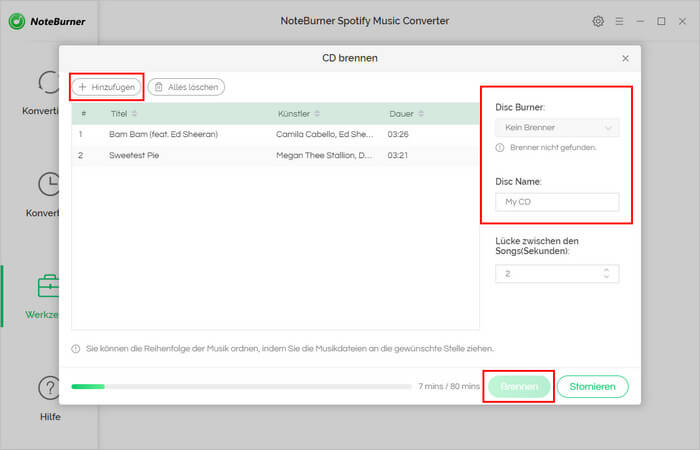Open the history clock sidebar icon
Screen dimensions: 700x450
click(x=49, y=184)
